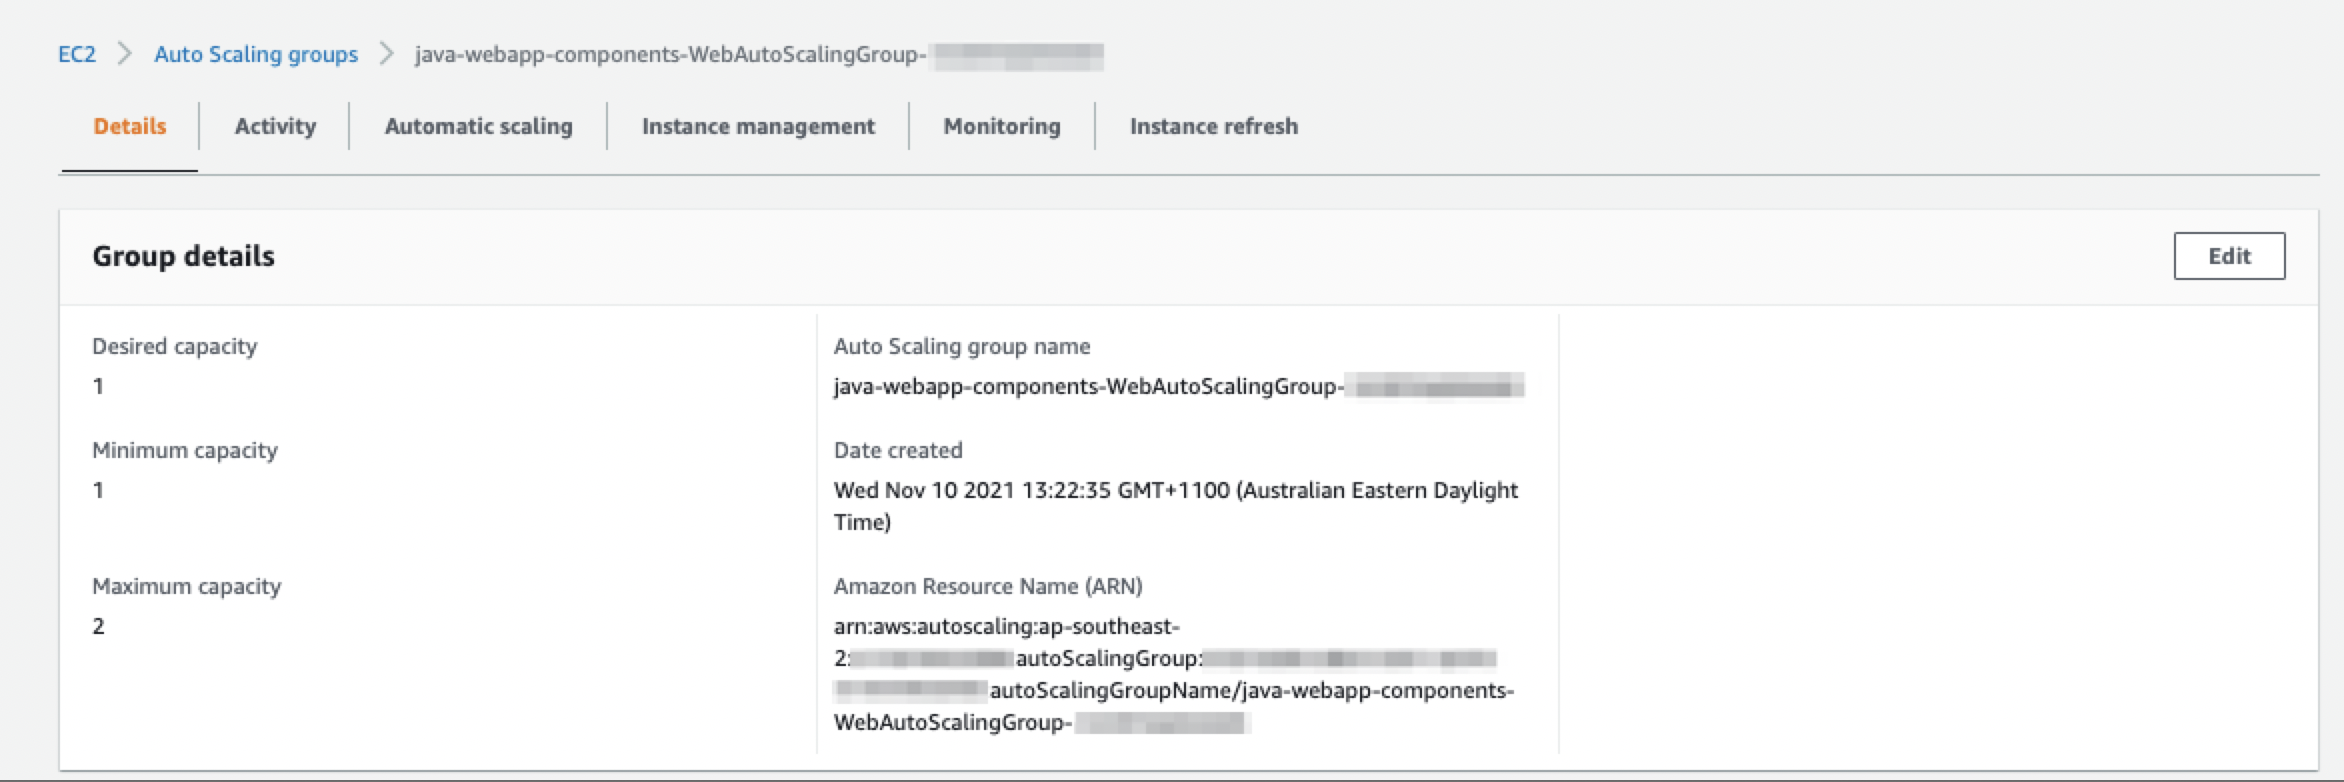2344x782 pixels.
Task: Click the first breadcrumb chevron after EC2
Action: (x=125, y=54)
